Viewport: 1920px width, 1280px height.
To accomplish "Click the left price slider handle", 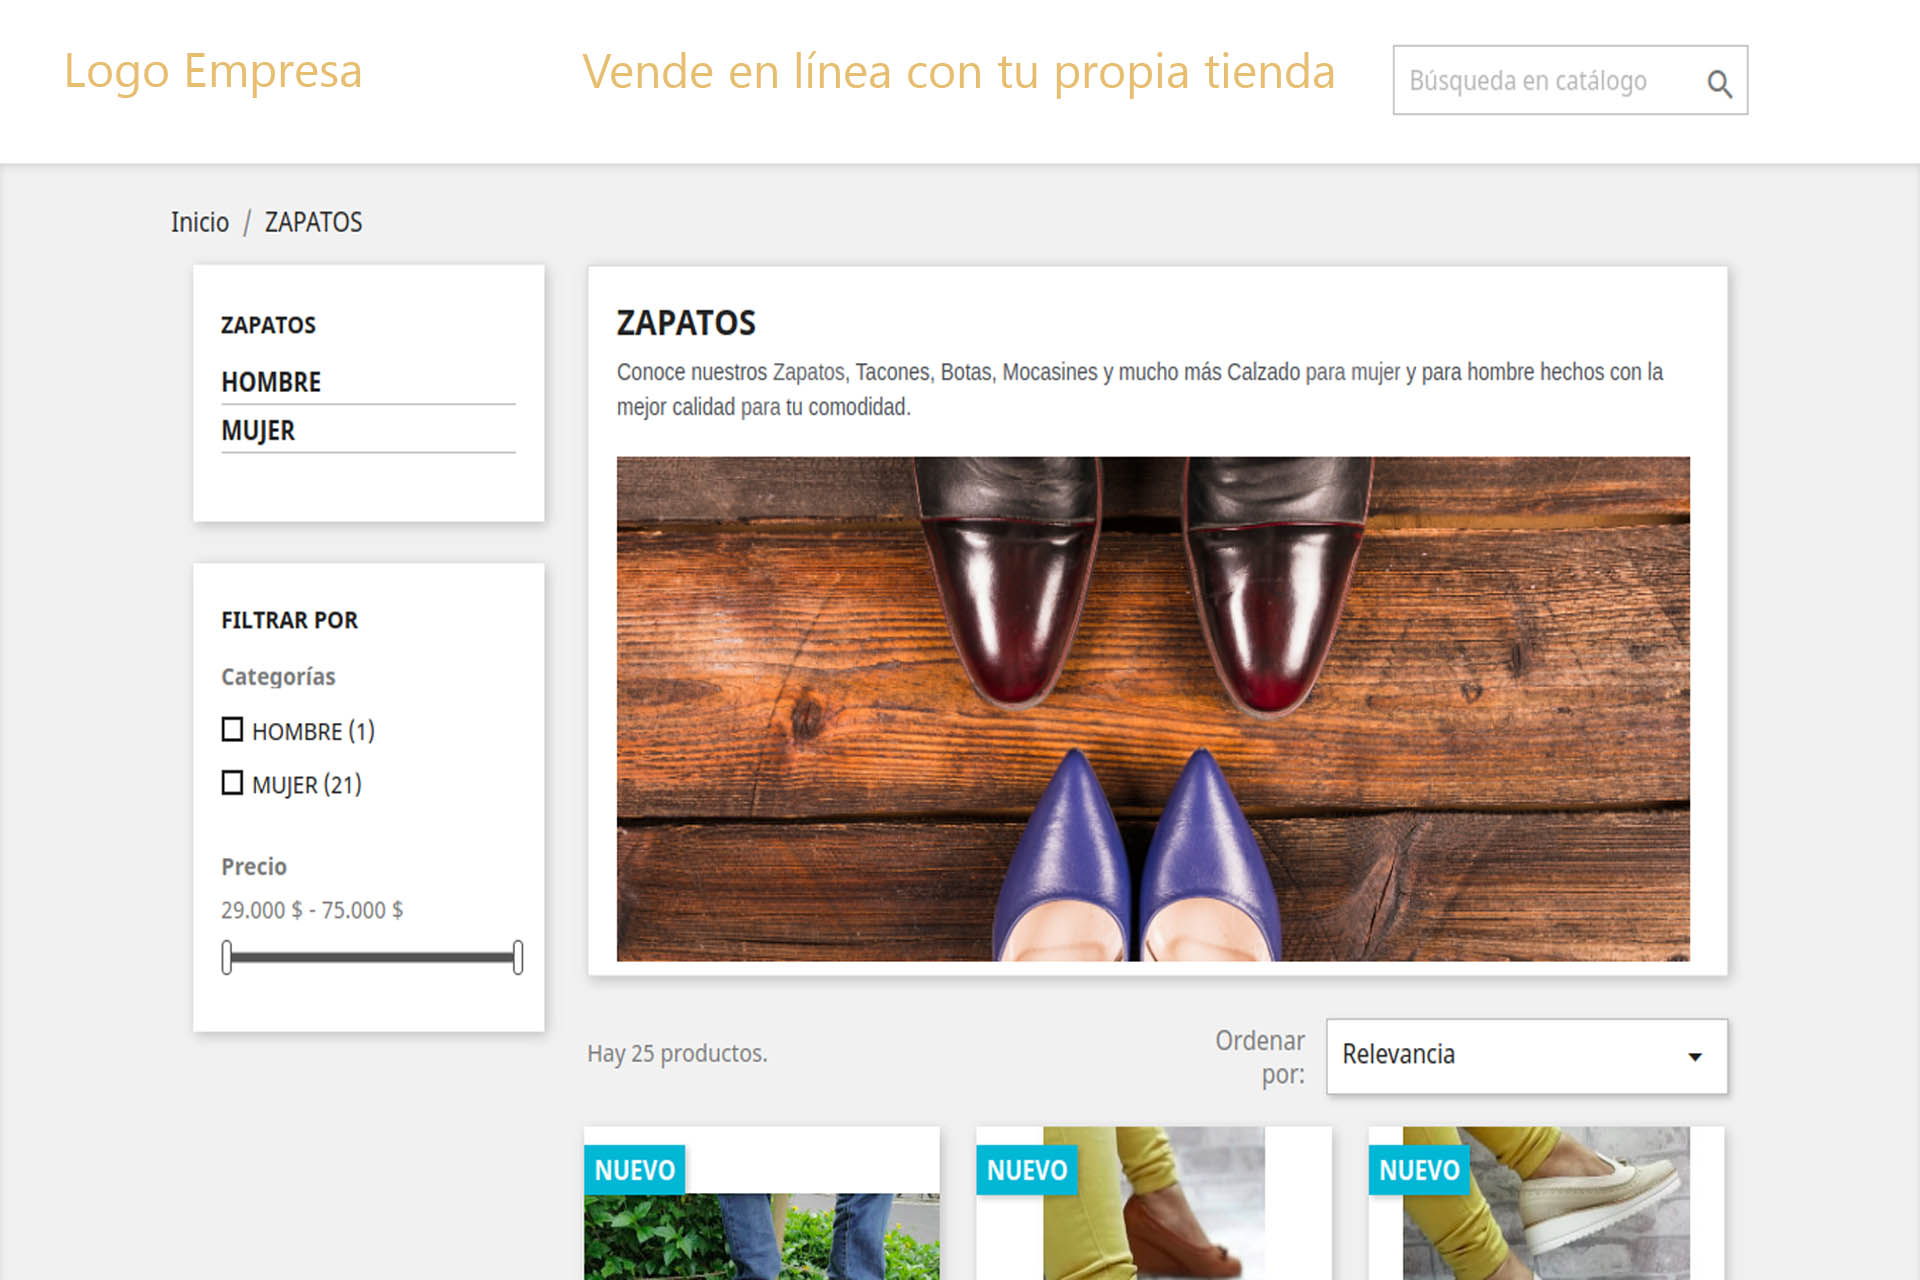I will point(227,957).
